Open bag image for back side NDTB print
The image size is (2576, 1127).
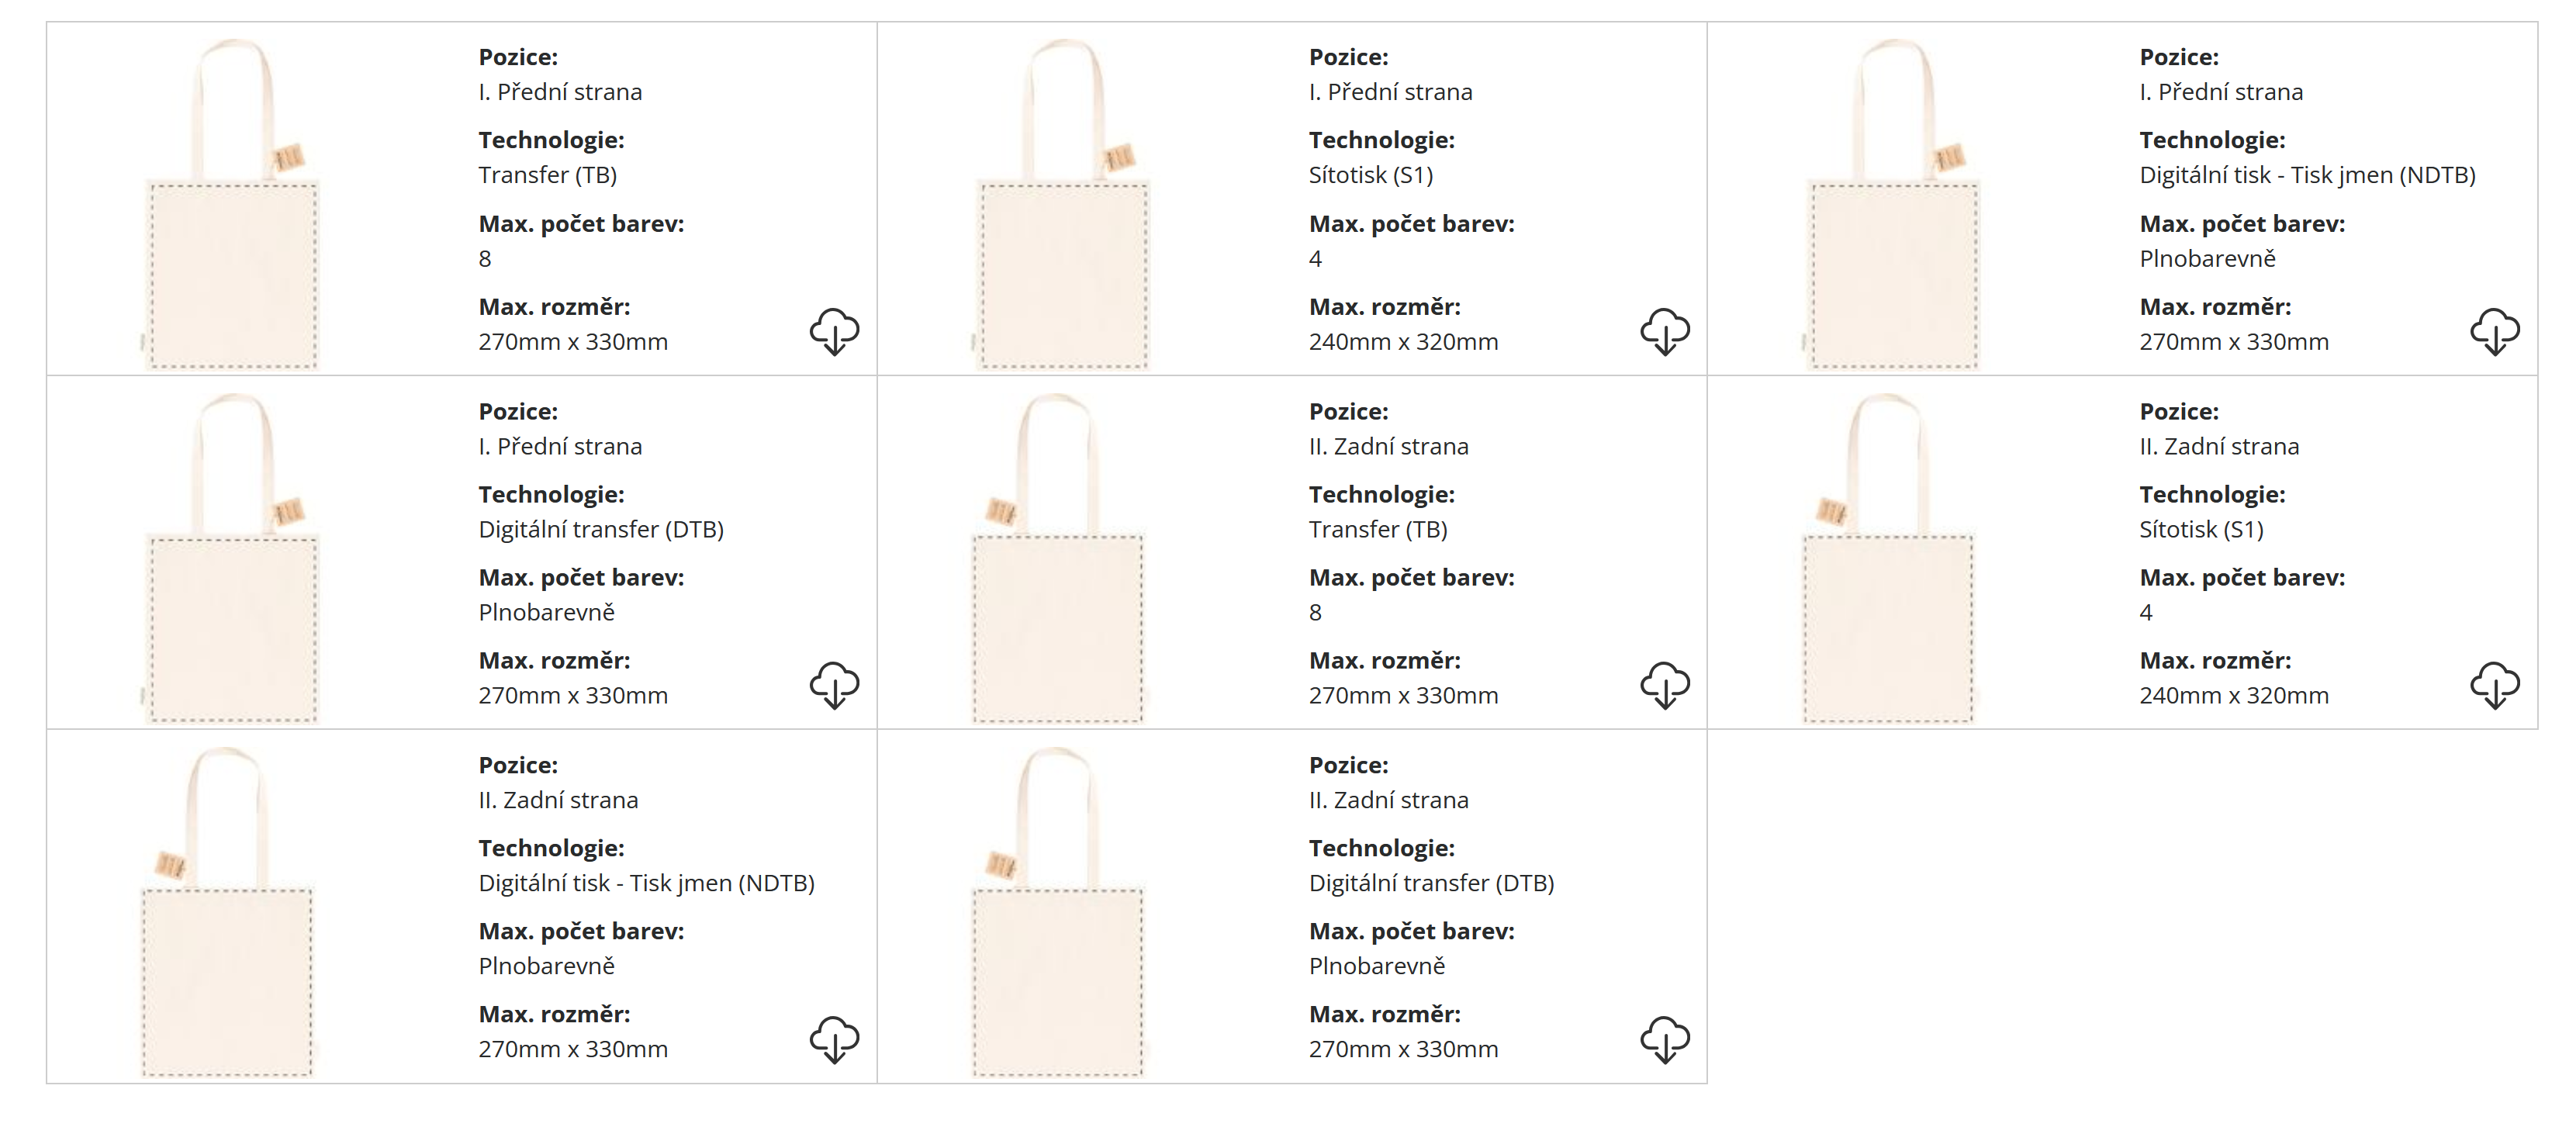click(x=228, y=912)
